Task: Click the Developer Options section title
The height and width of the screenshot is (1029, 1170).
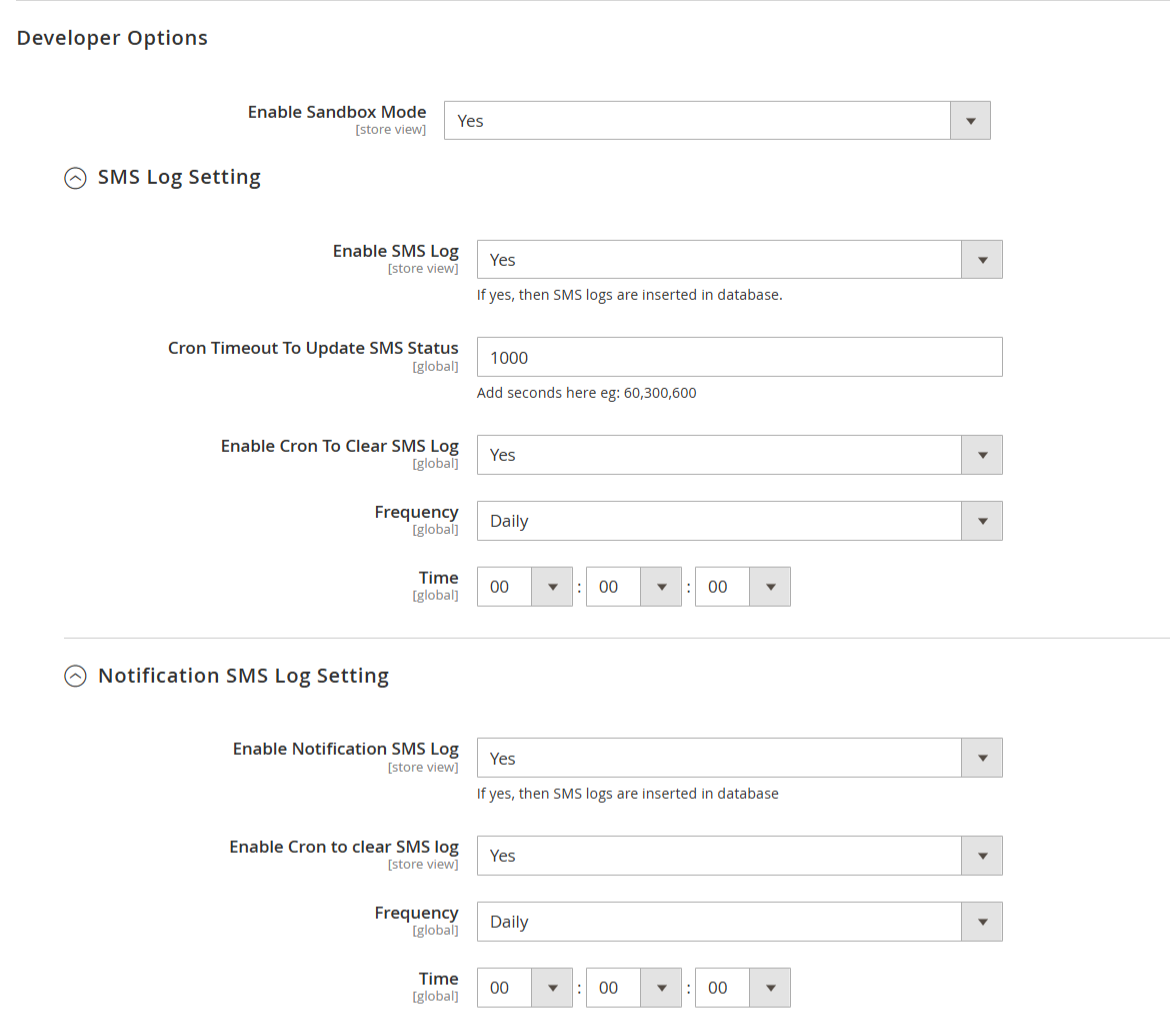Action: (112, 38)
